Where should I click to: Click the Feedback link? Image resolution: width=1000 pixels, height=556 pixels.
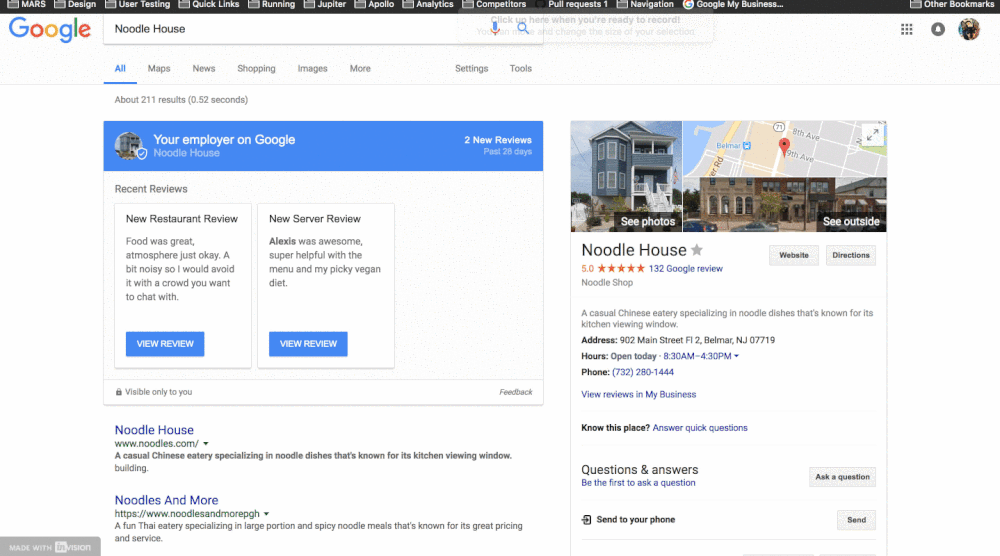515,392
